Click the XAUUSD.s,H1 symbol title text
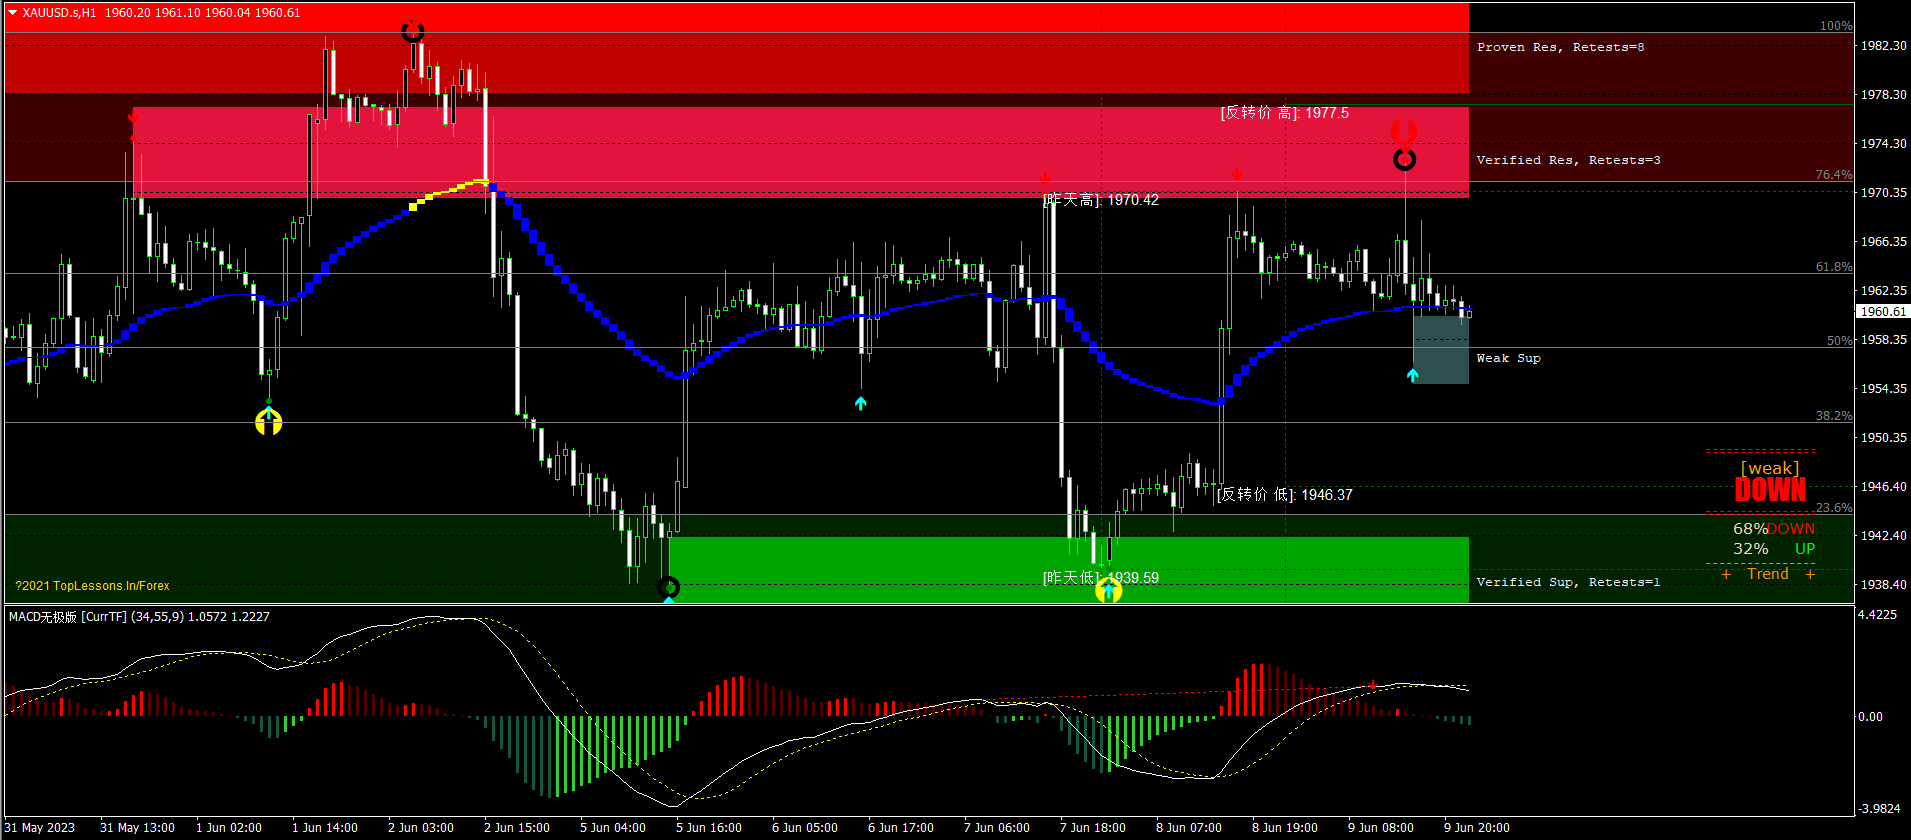This screenshot has width=1911, height=840. coord(59,13)
